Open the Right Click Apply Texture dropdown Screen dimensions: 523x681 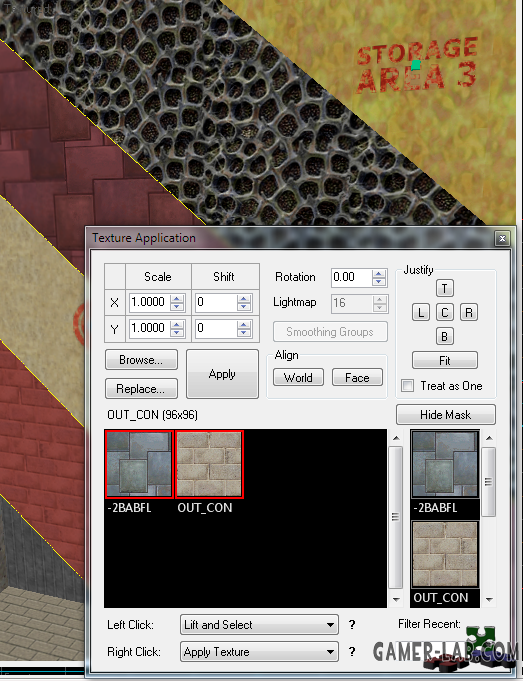[x=259, y=652]
